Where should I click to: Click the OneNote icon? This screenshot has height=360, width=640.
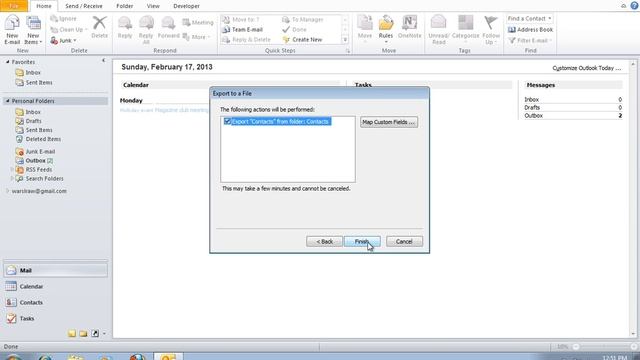[x=409, y=27]
